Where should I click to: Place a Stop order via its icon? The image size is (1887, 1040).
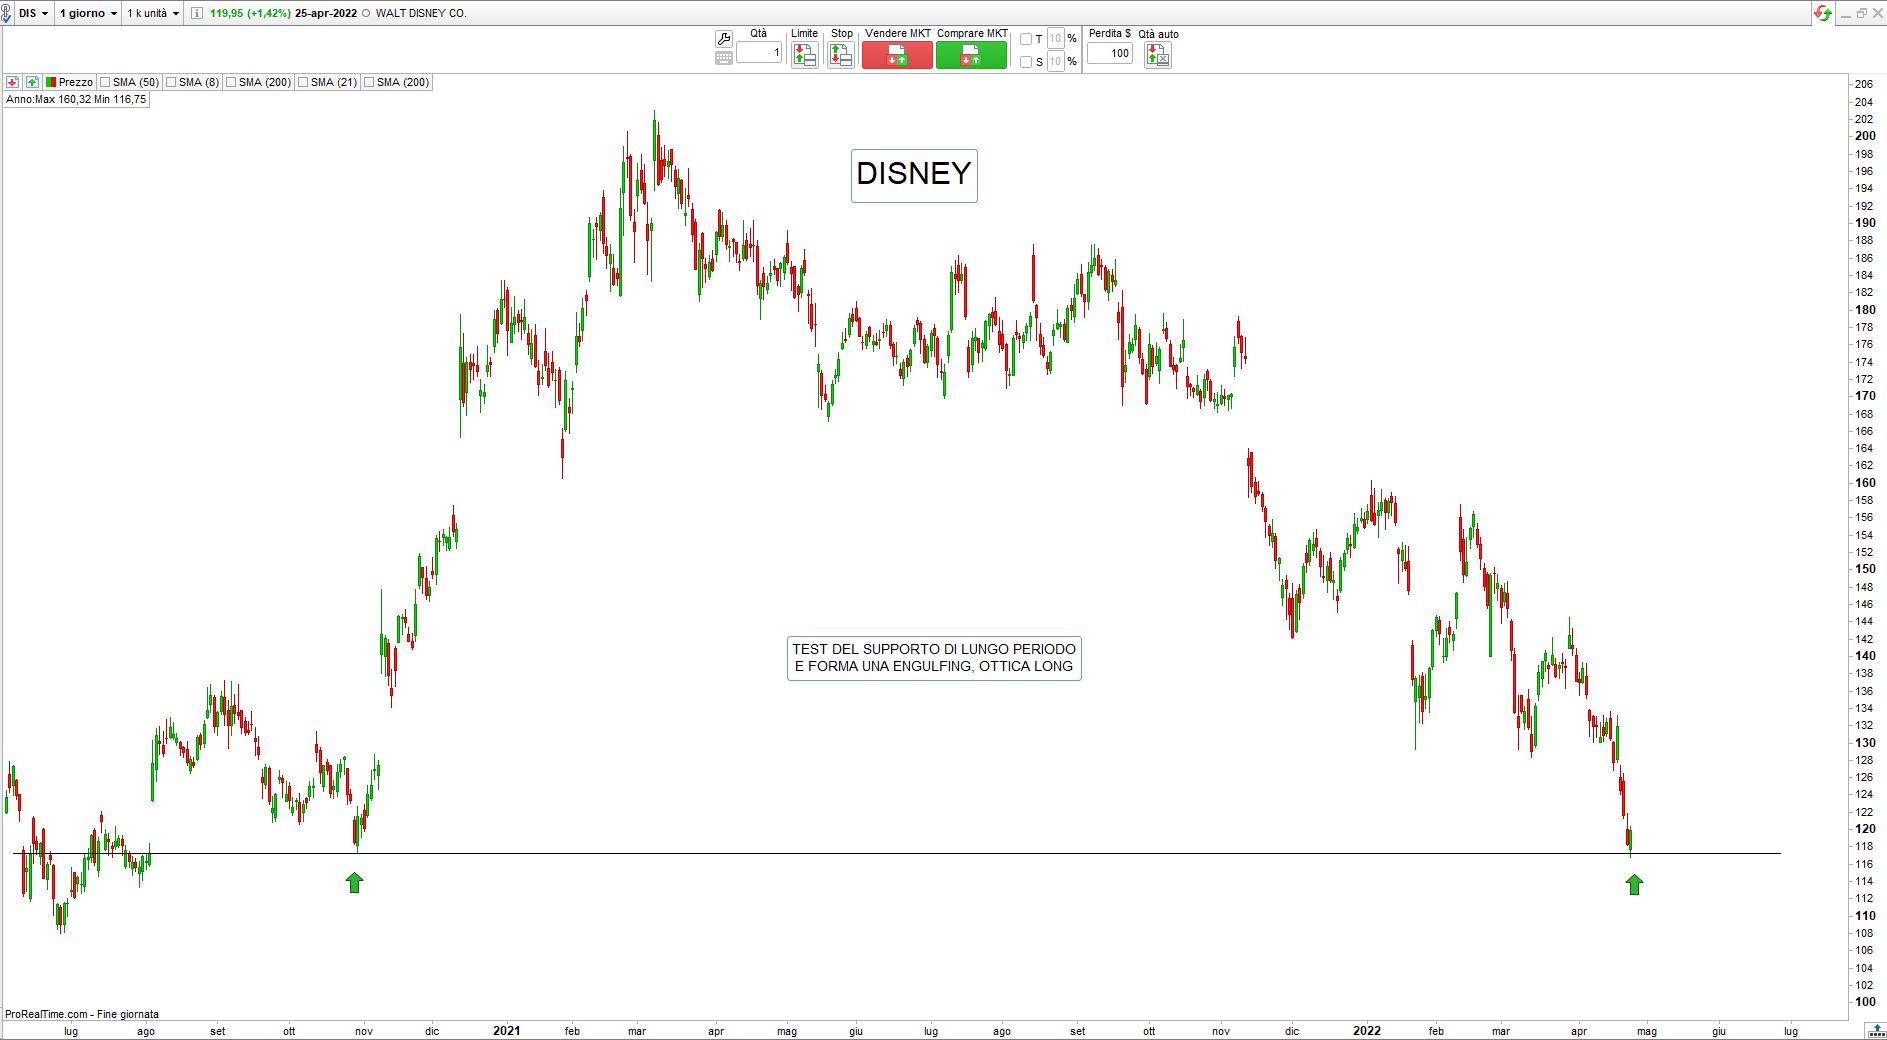point(841,55)
